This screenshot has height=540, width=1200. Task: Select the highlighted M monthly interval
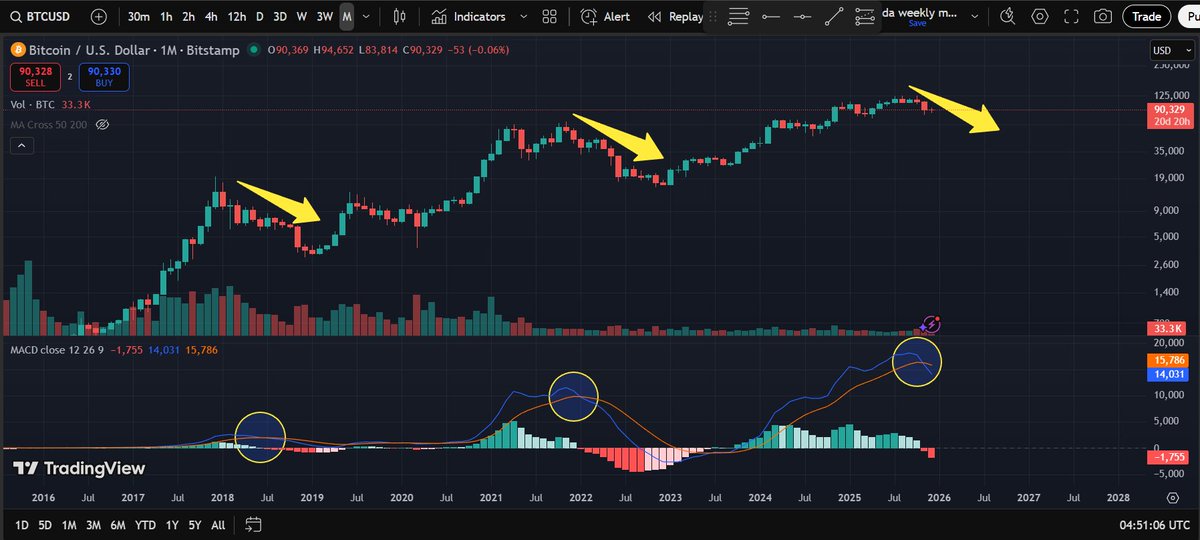346,17
